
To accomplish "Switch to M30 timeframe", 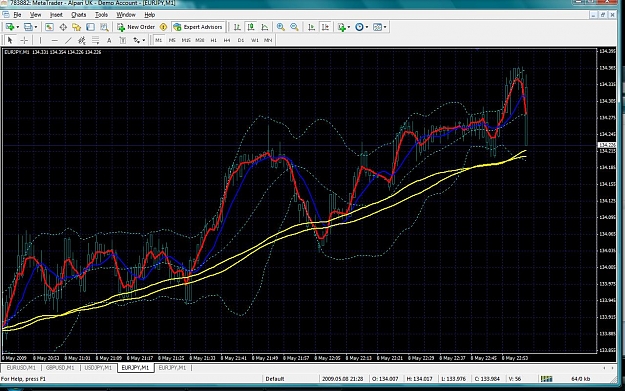I will [x=200, y=40].
